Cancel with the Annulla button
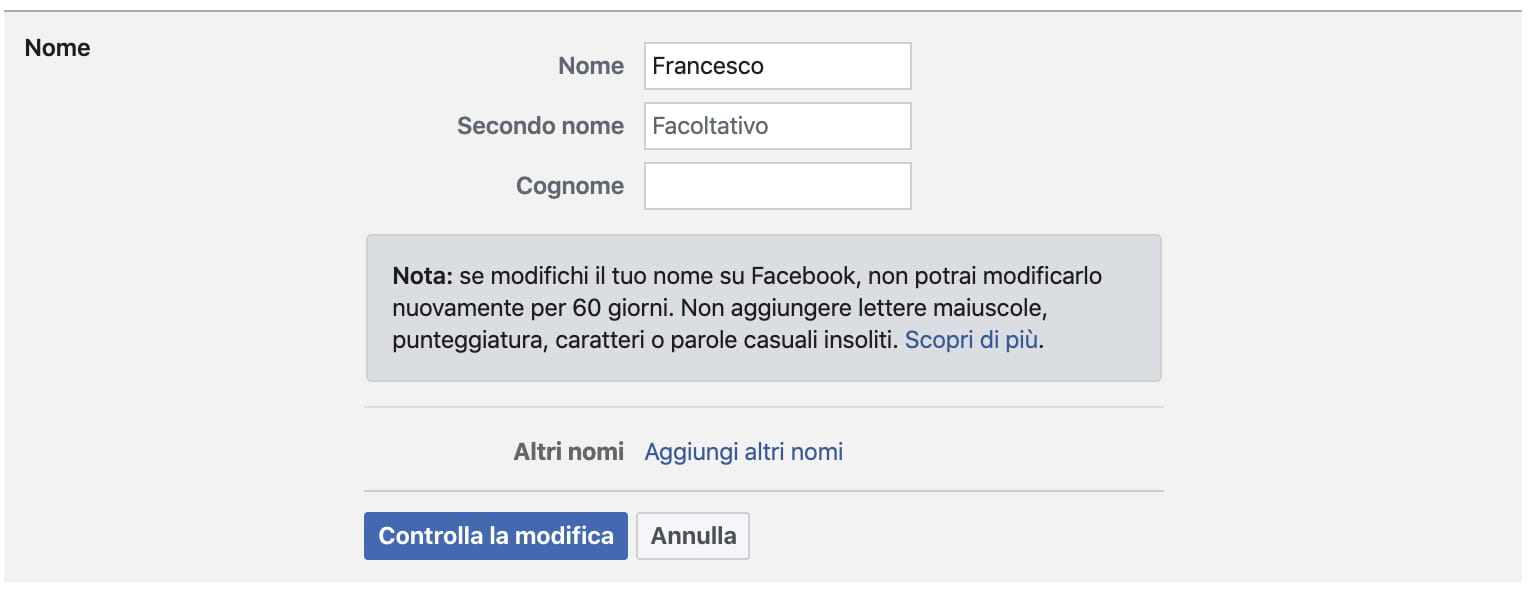Screen dimensions: 1532x590 692,536
